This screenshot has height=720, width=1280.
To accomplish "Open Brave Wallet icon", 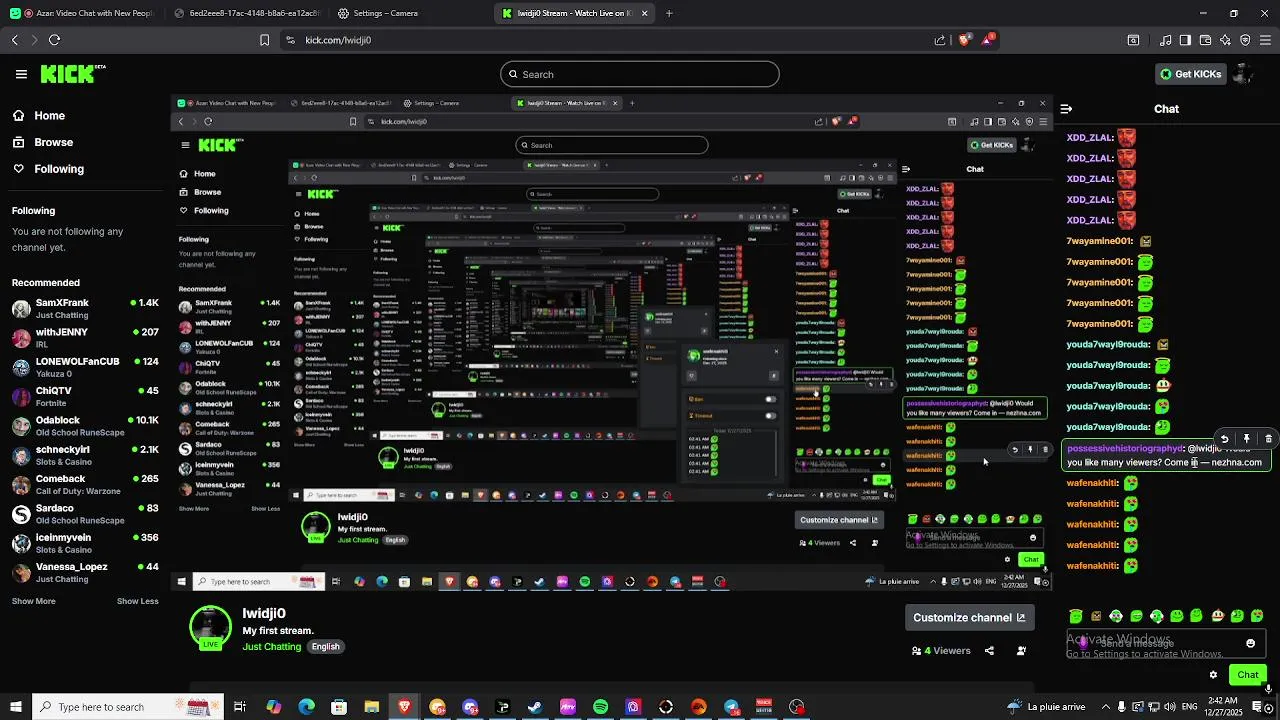I will tap(1205, 40).
